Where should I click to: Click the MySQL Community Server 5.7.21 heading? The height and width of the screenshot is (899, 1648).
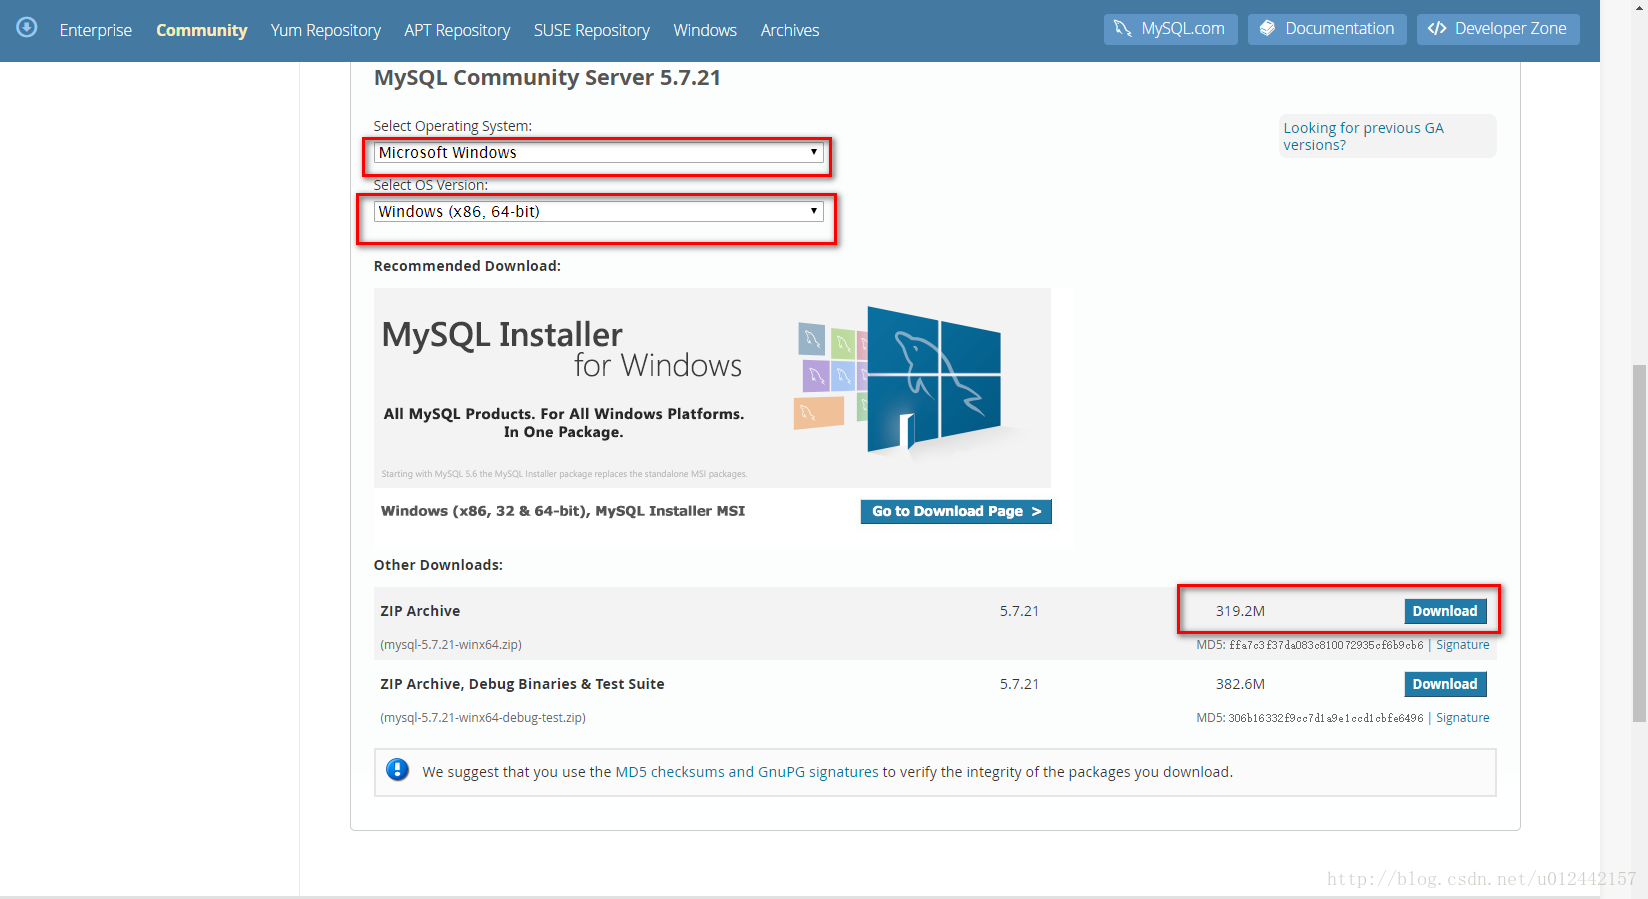click(547, 78)
